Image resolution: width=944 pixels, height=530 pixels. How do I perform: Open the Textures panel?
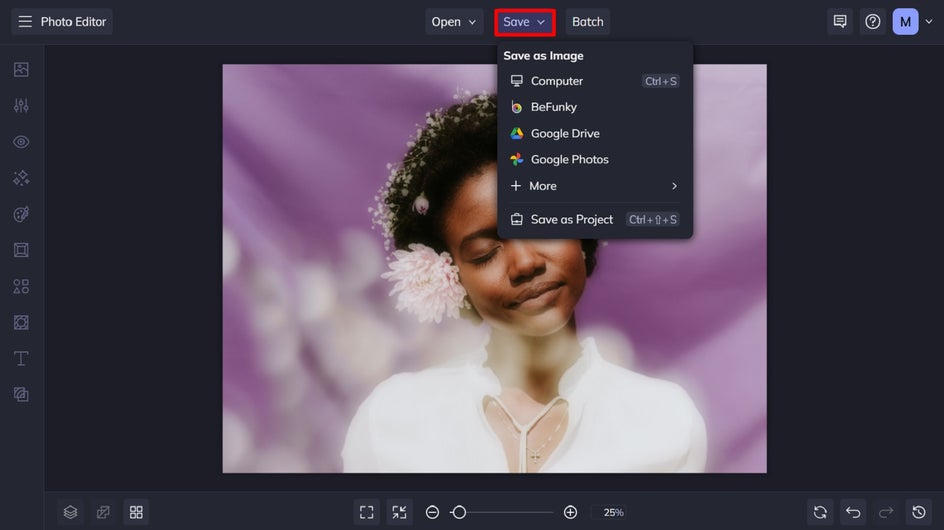[21, 394]
